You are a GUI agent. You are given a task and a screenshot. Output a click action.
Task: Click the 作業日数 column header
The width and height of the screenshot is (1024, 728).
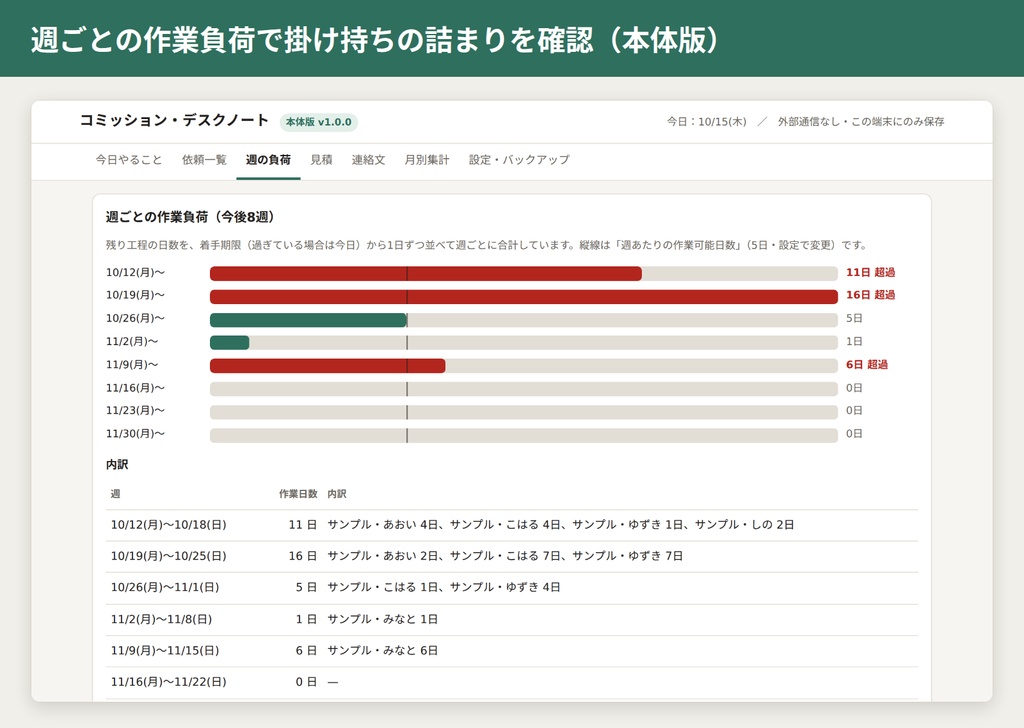pos(298,494)
